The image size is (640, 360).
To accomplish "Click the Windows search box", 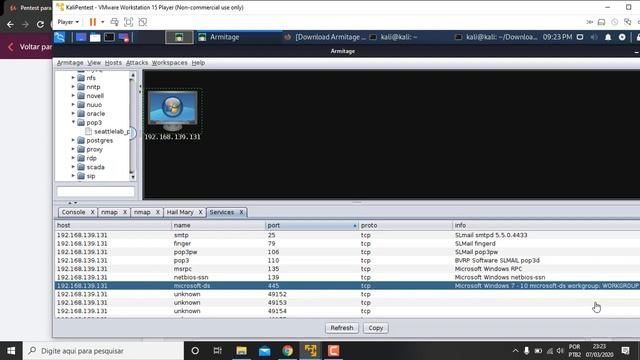I will click(103, 351).
